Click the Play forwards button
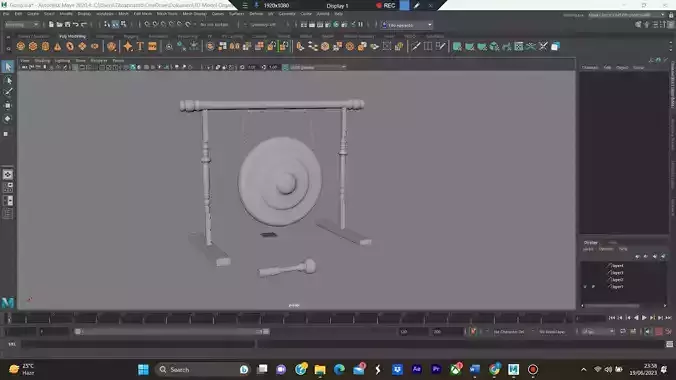This screenshot has height=380, width=676. [x=644, y=318]
